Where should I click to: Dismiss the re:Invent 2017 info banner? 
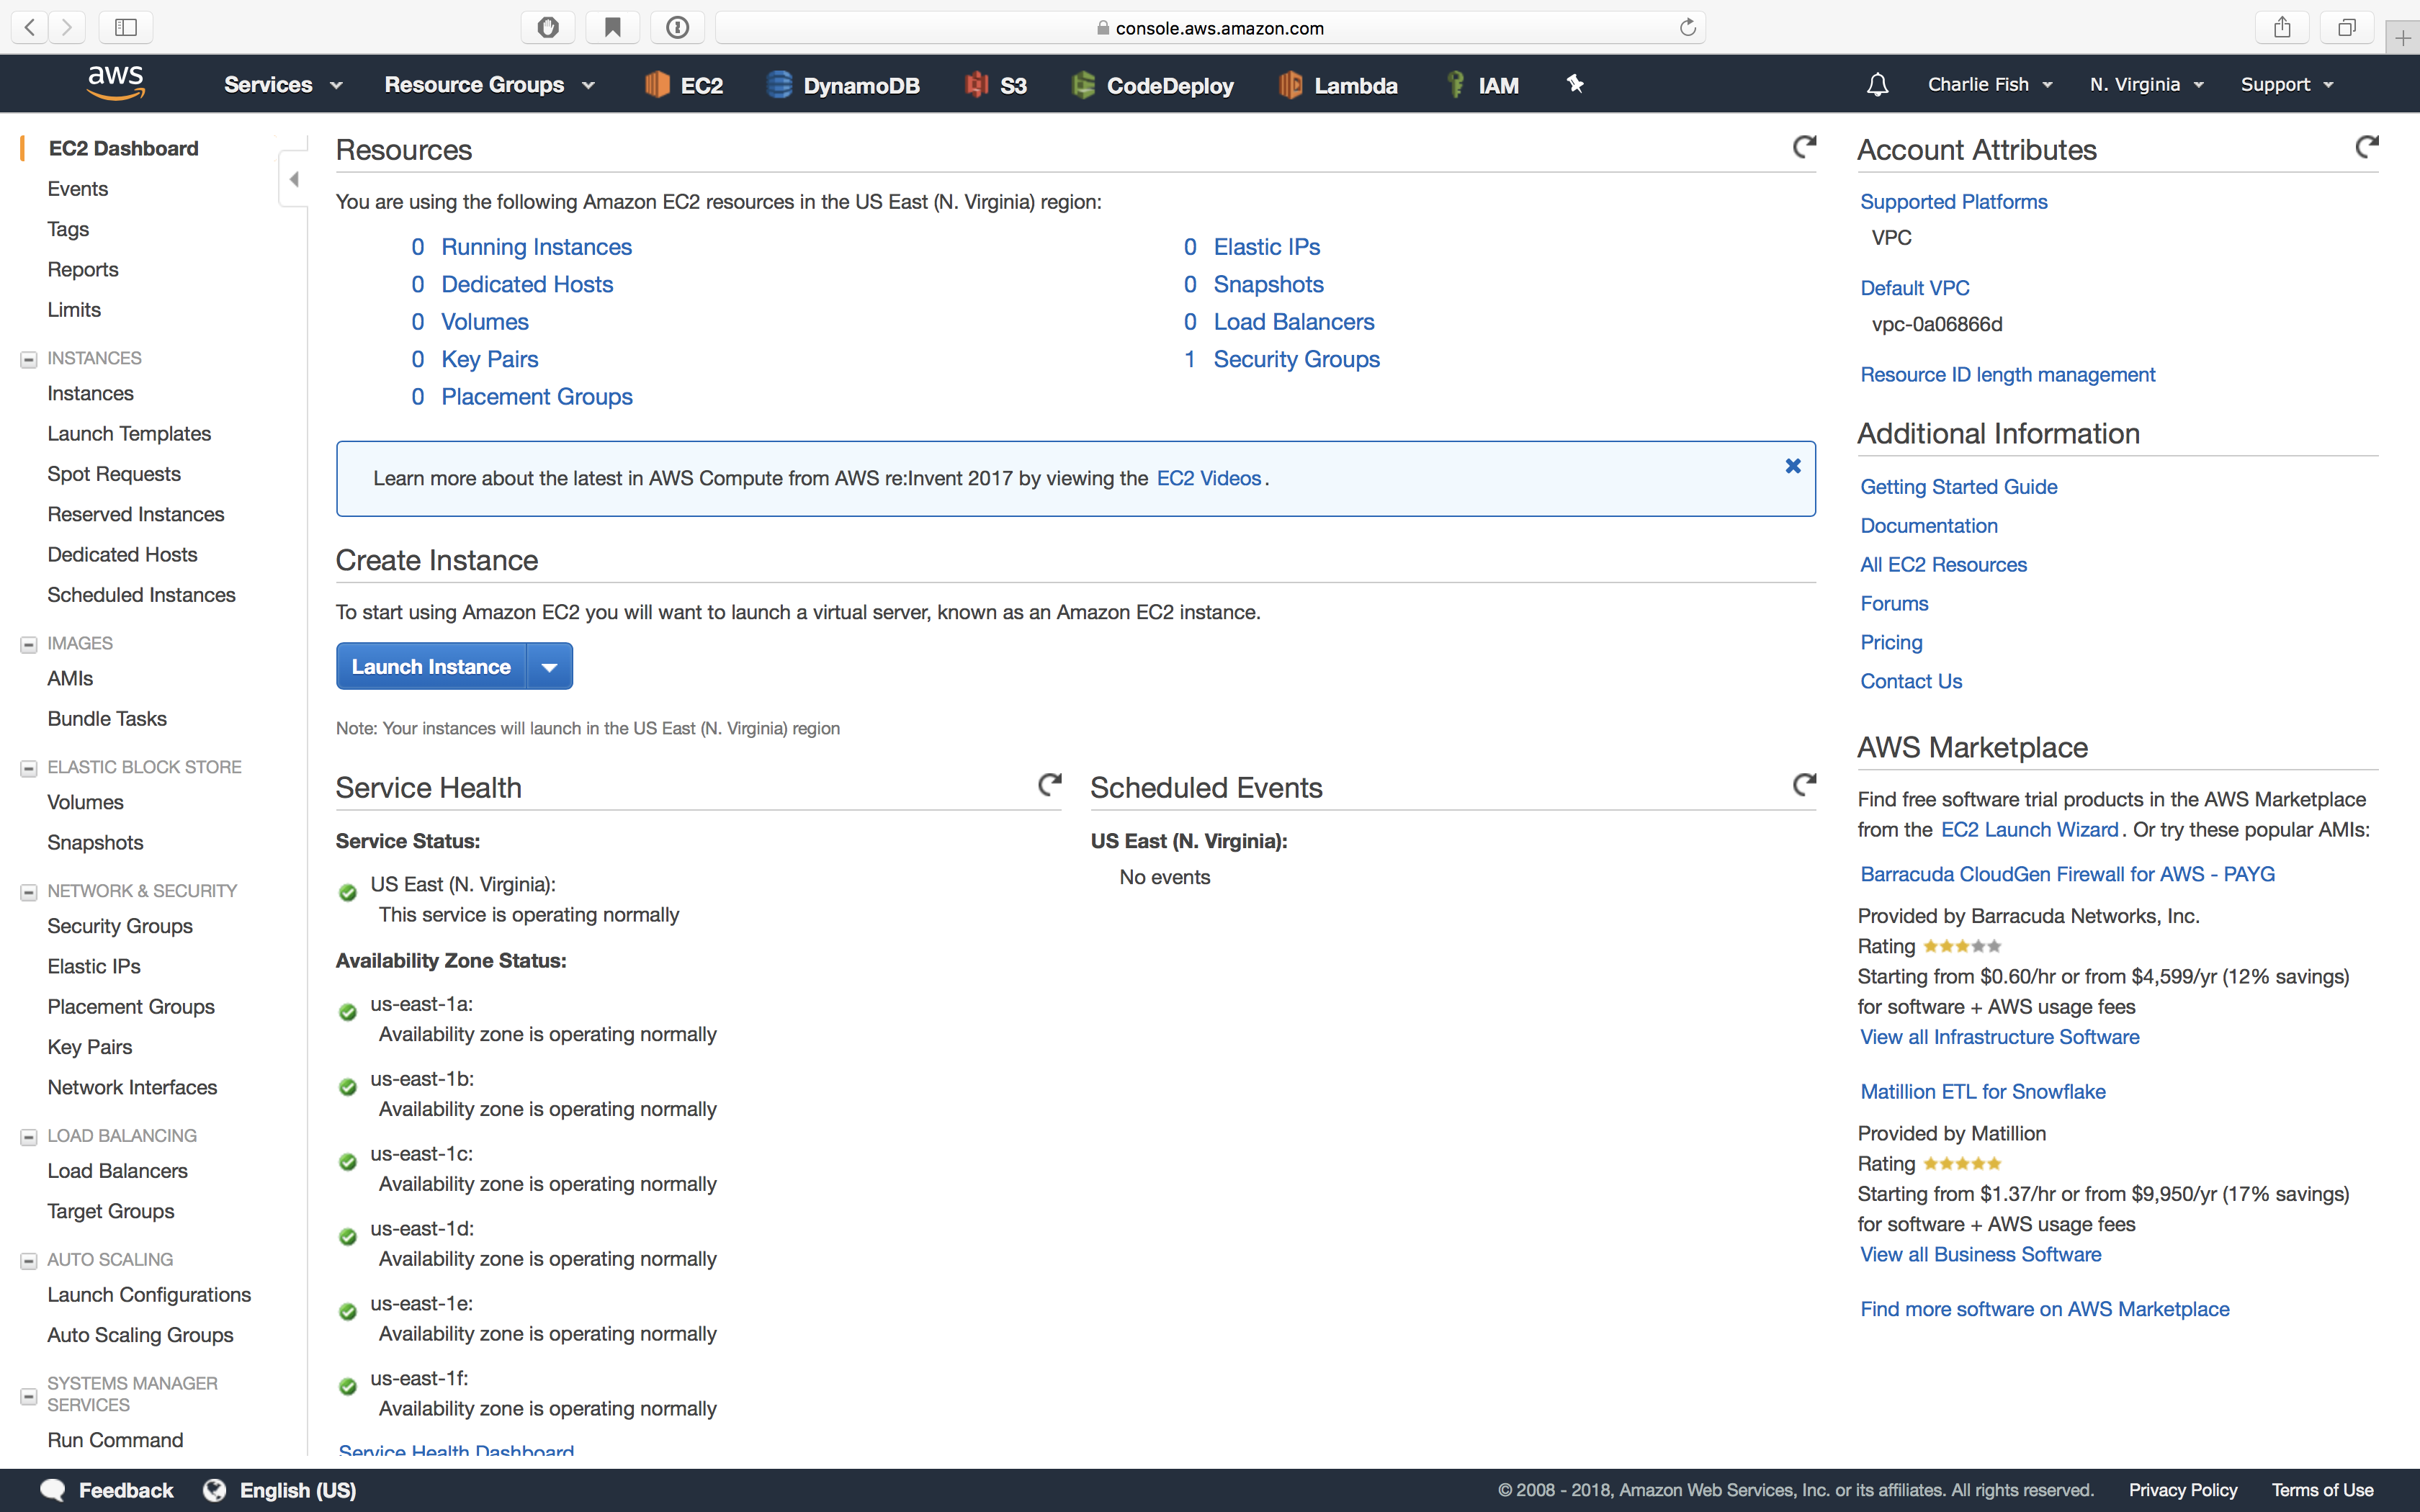[x=1793, y=466]
